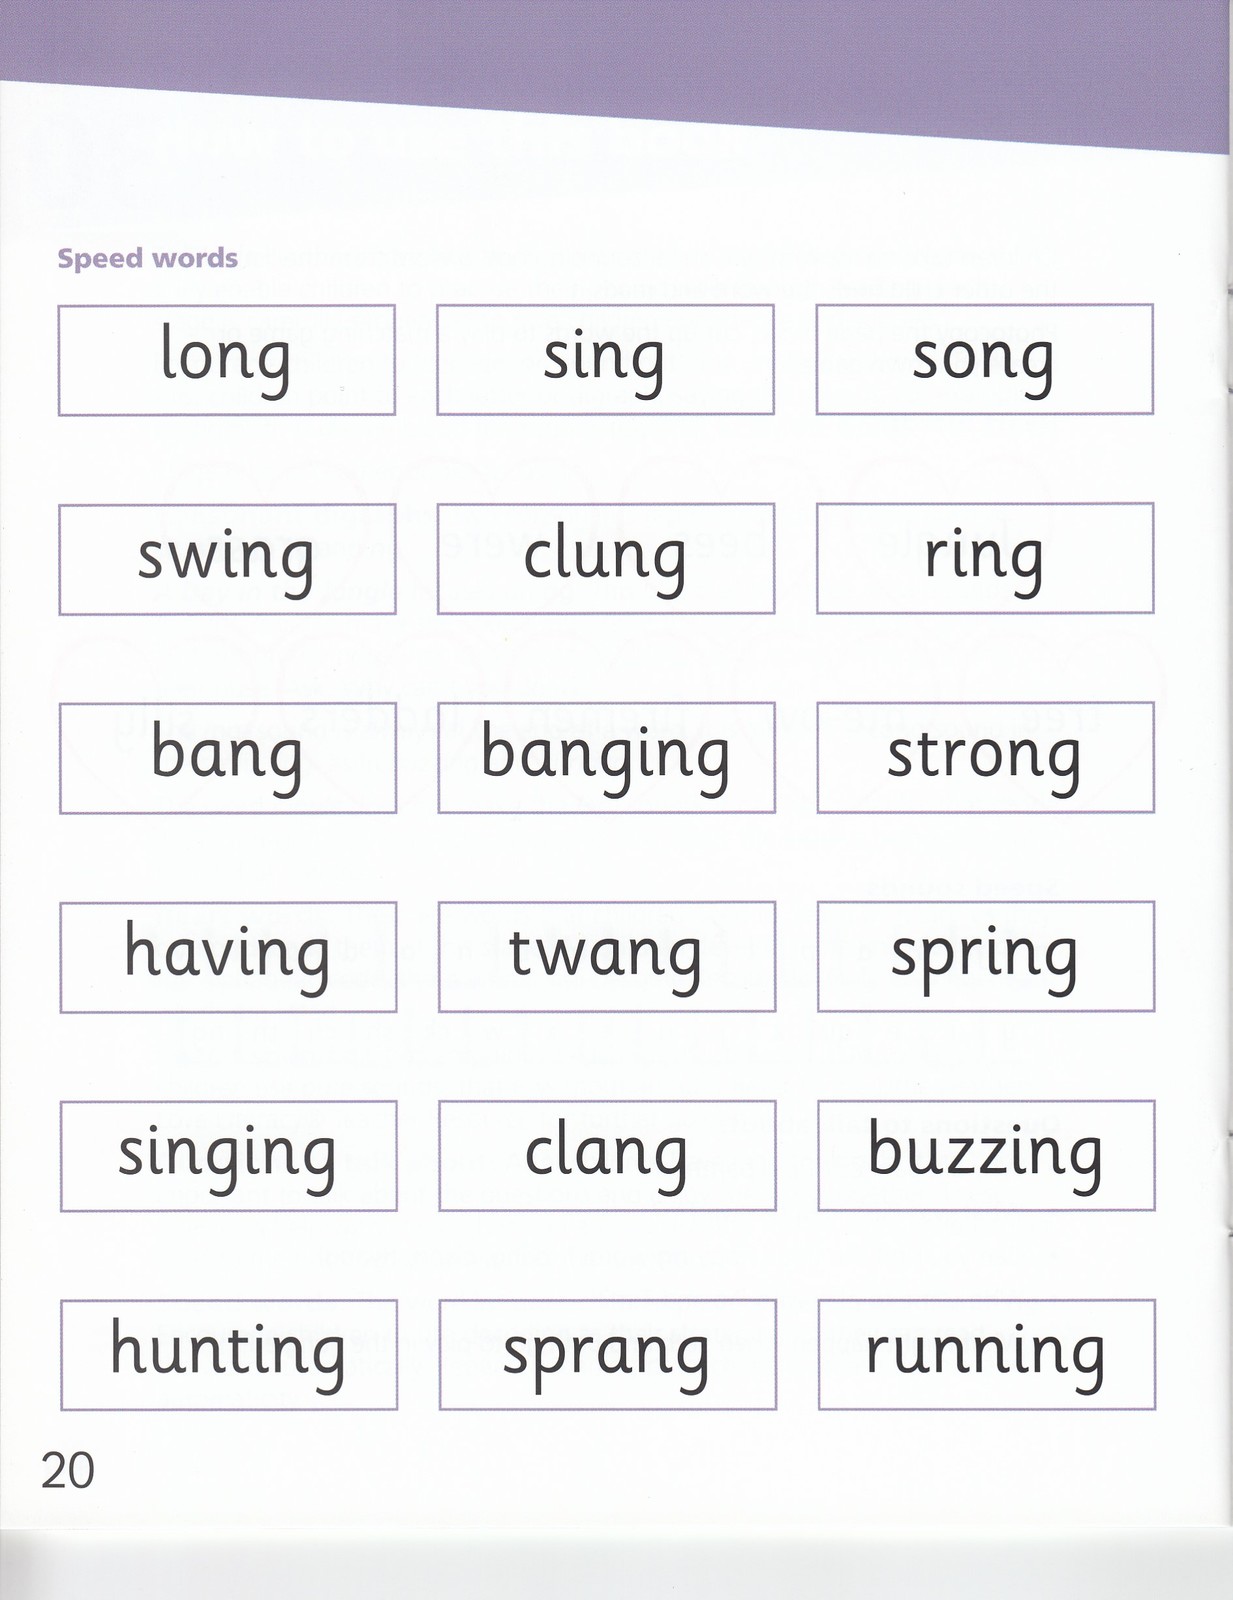Click the "Speed words" heading

pyautogui.click(x=147, y=259)
